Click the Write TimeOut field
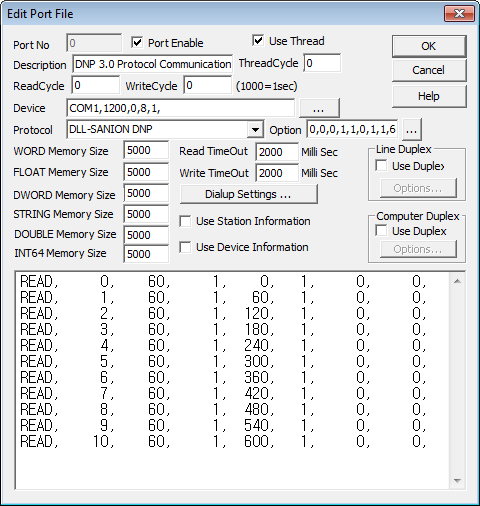The image size is (480, 506). pos(277,173)
